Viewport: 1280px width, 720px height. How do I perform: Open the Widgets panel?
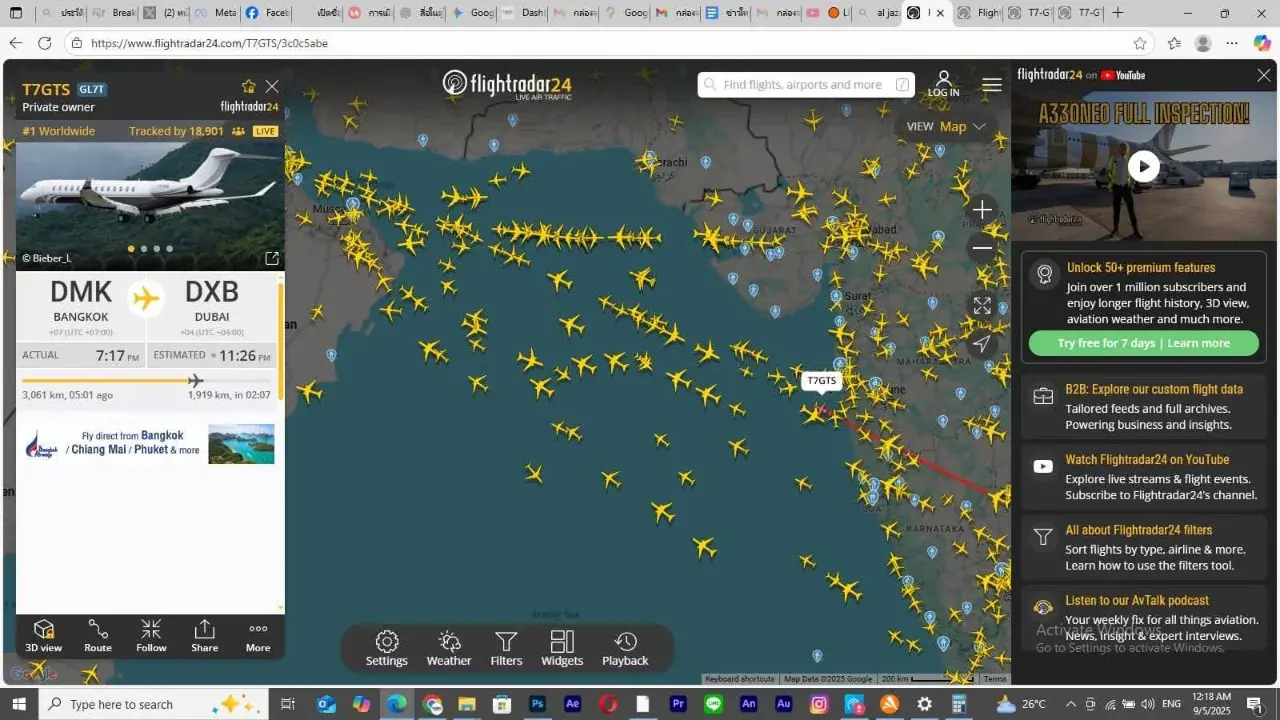(x=562, y=648)
